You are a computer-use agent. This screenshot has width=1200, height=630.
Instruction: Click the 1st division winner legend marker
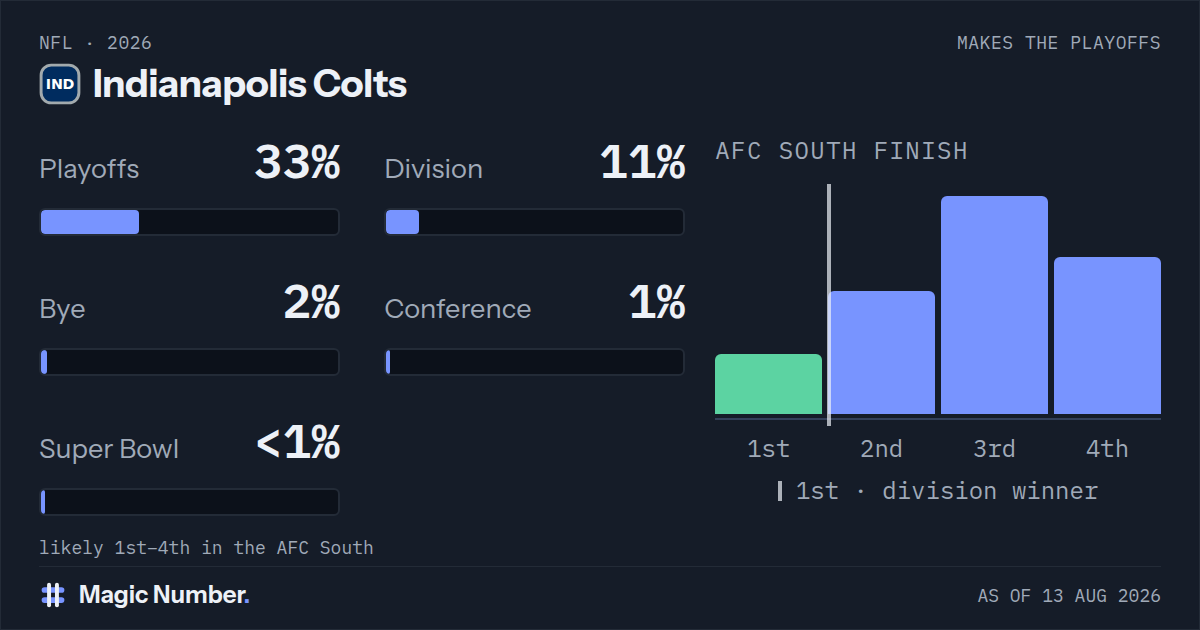[780, 491]
